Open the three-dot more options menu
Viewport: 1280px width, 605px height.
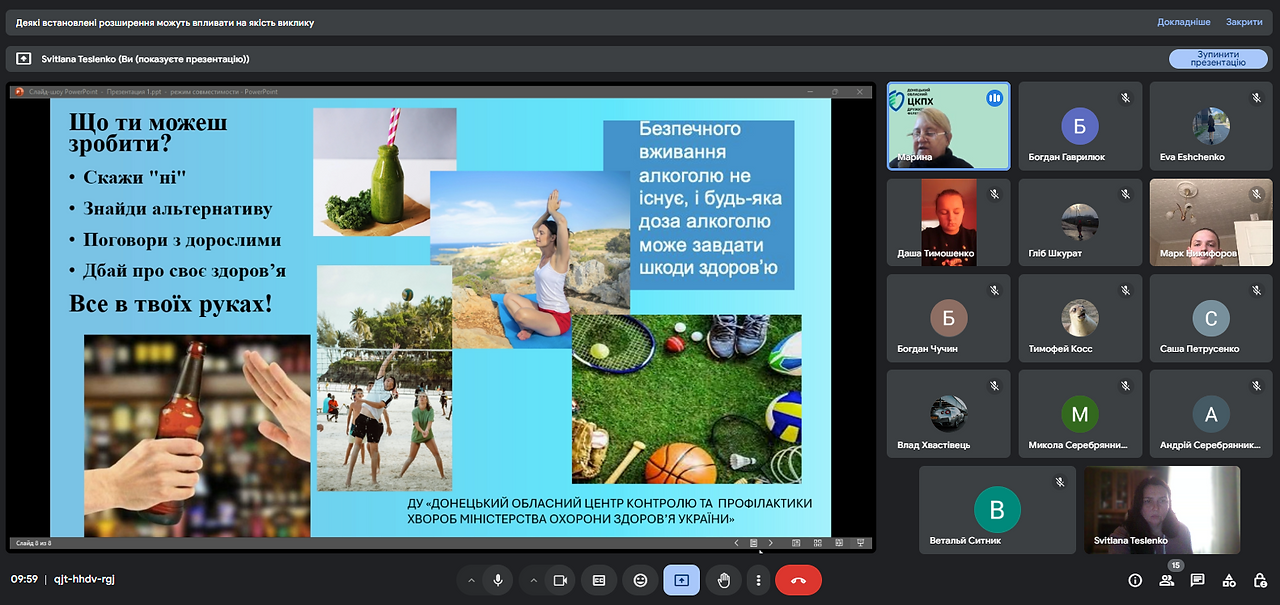tap(759, 580)
